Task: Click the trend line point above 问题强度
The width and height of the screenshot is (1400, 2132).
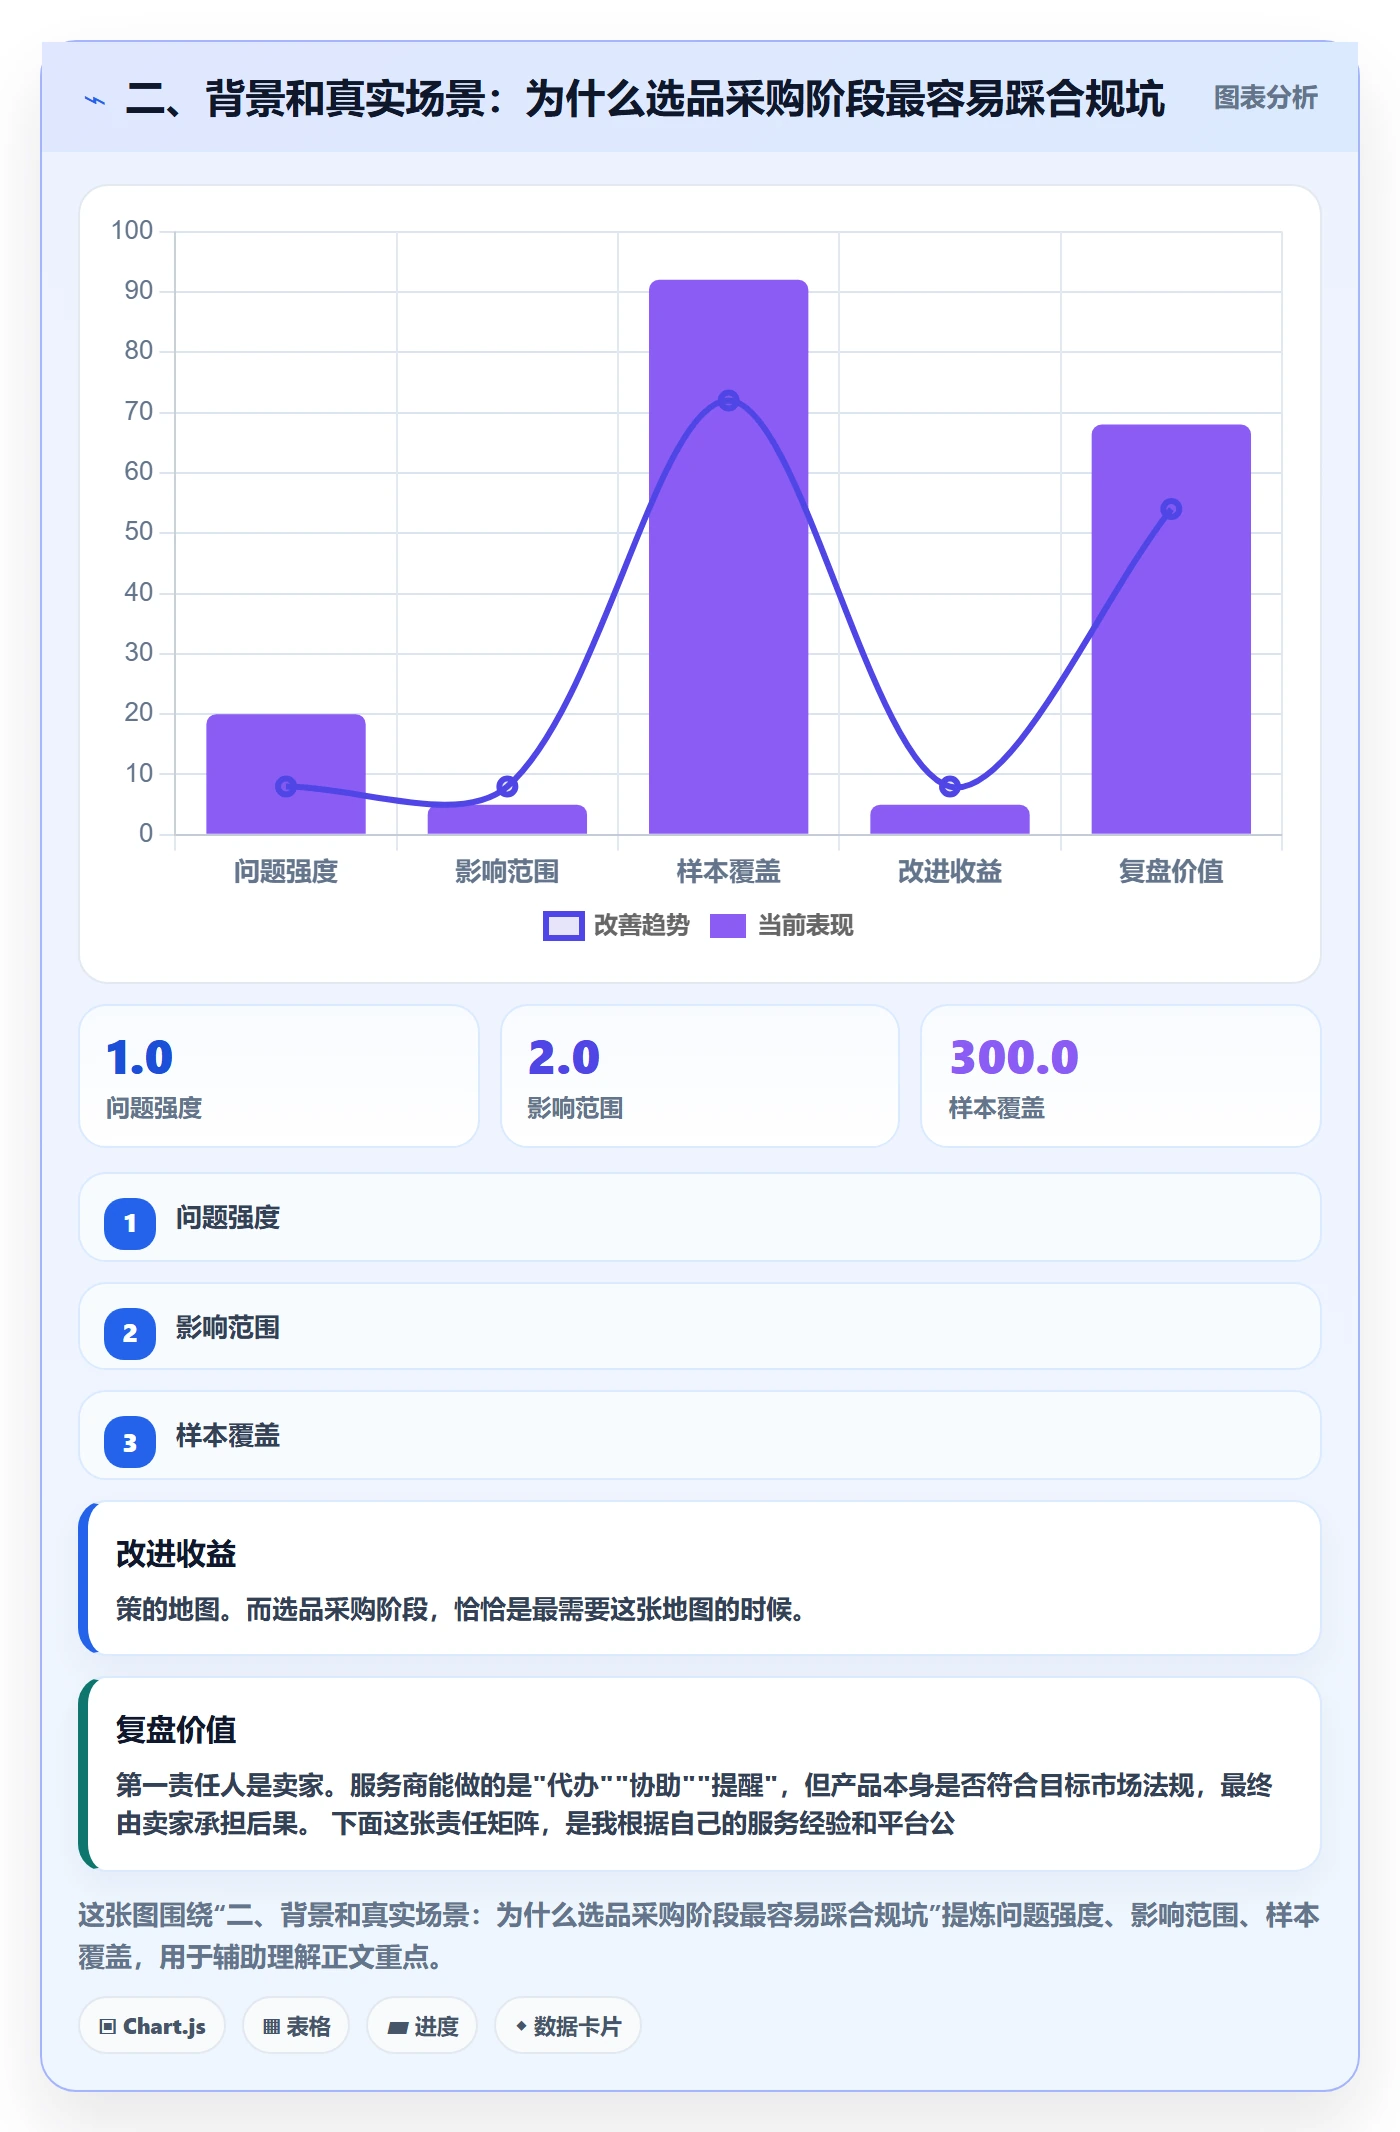Action: [286, 786]
